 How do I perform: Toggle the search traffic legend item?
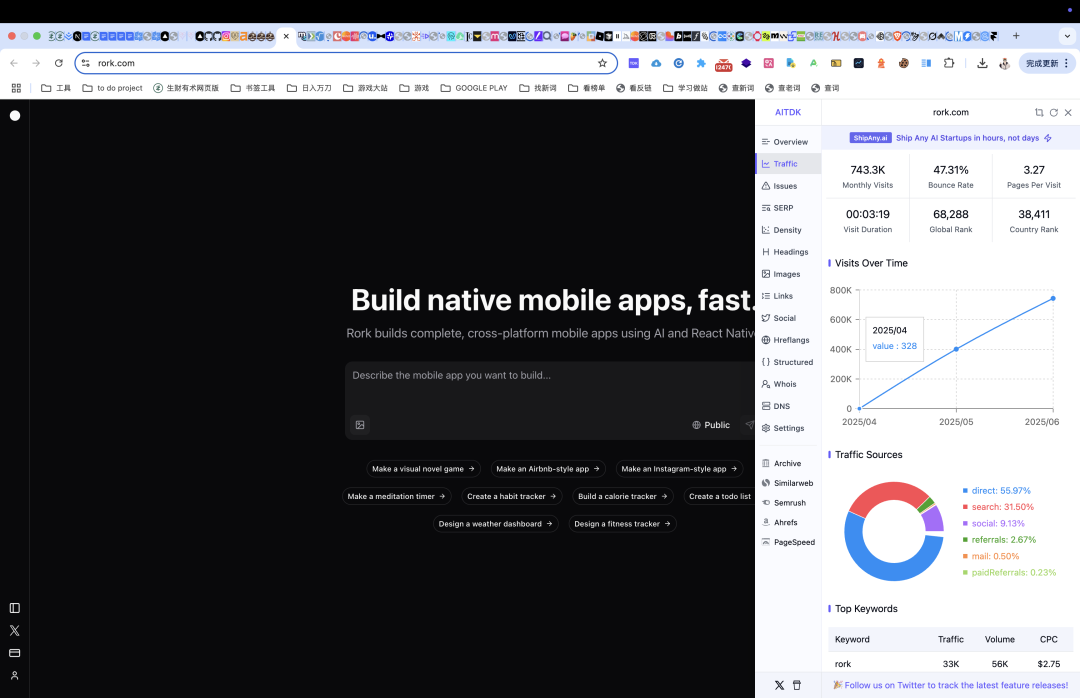pos(998,507)
